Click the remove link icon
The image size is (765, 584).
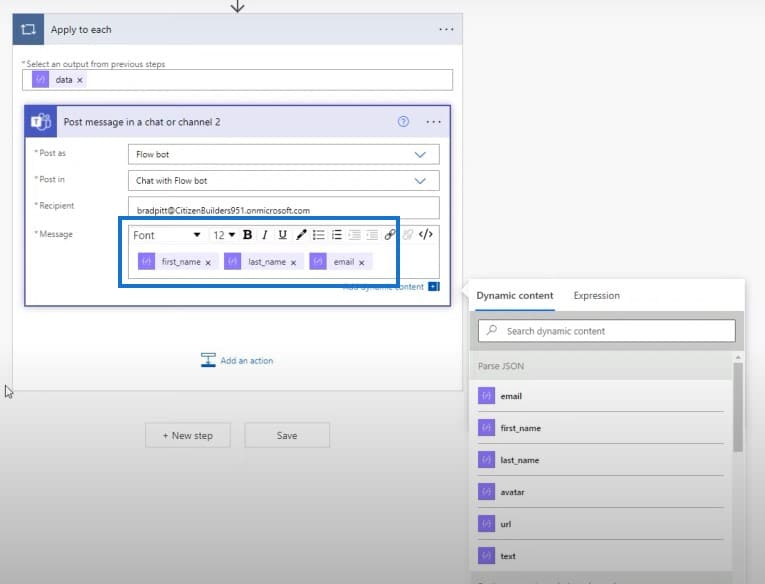(x=408, y=235)
